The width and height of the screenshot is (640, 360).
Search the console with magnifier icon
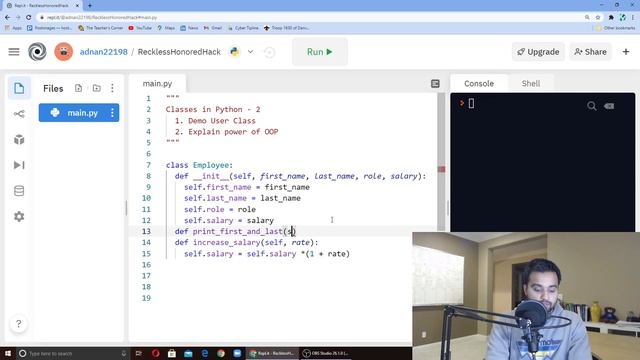pyautogui.click(x=591, y=106)
